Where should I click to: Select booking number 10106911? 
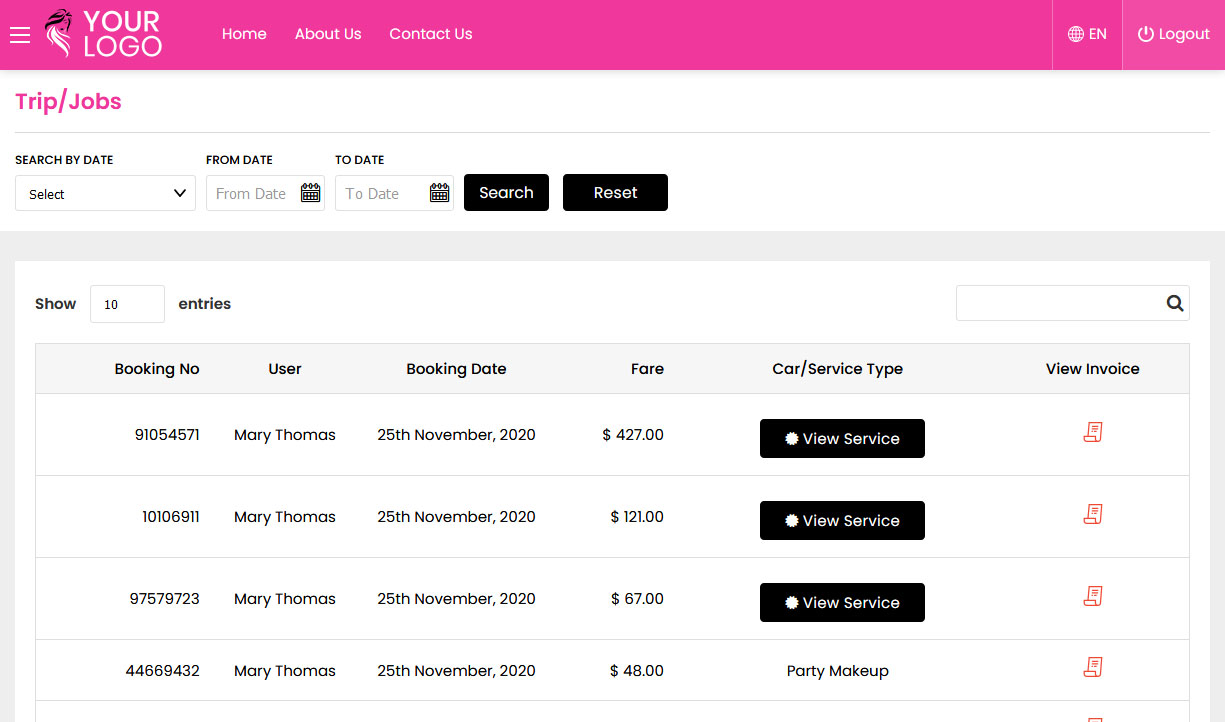(171, 517)
